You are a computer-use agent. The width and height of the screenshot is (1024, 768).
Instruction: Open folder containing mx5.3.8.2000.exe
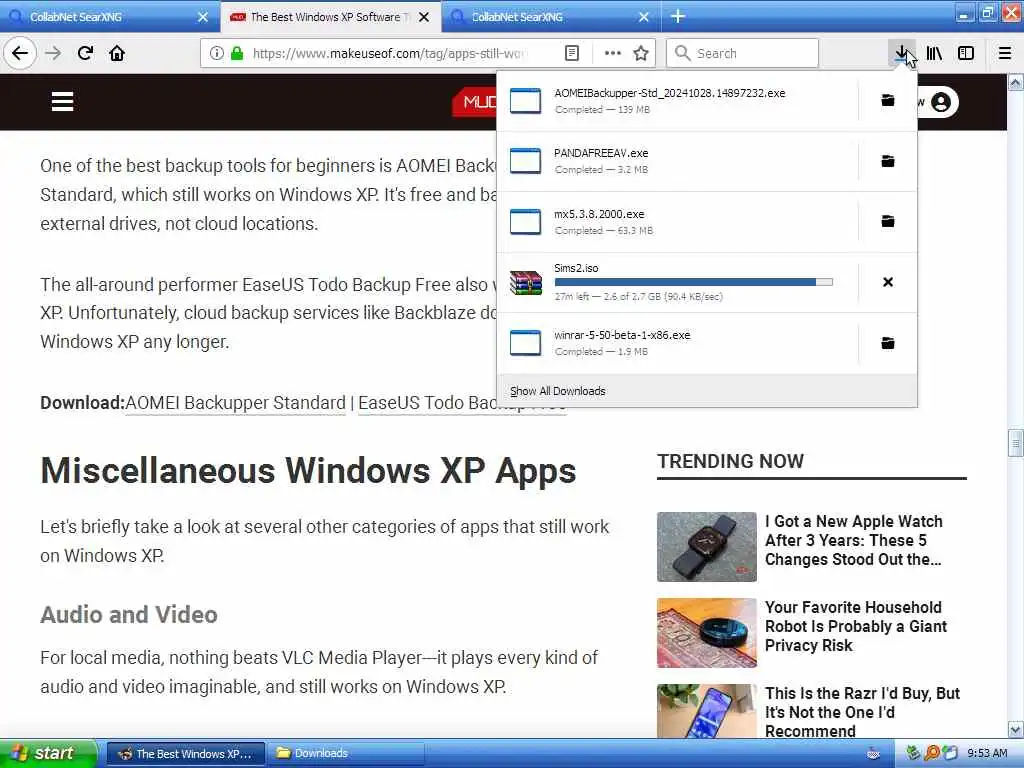coord(888,221)
